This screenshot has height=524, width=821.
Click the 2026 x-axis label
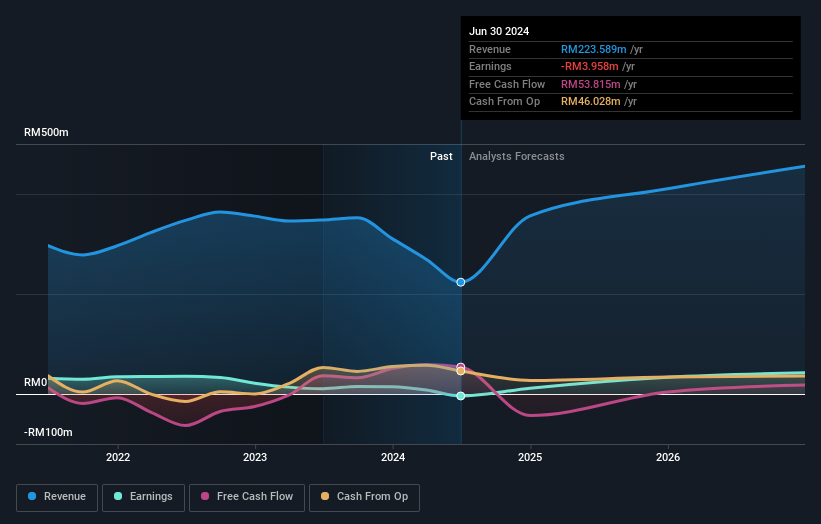pyautogui.click(x=668, y=458)
